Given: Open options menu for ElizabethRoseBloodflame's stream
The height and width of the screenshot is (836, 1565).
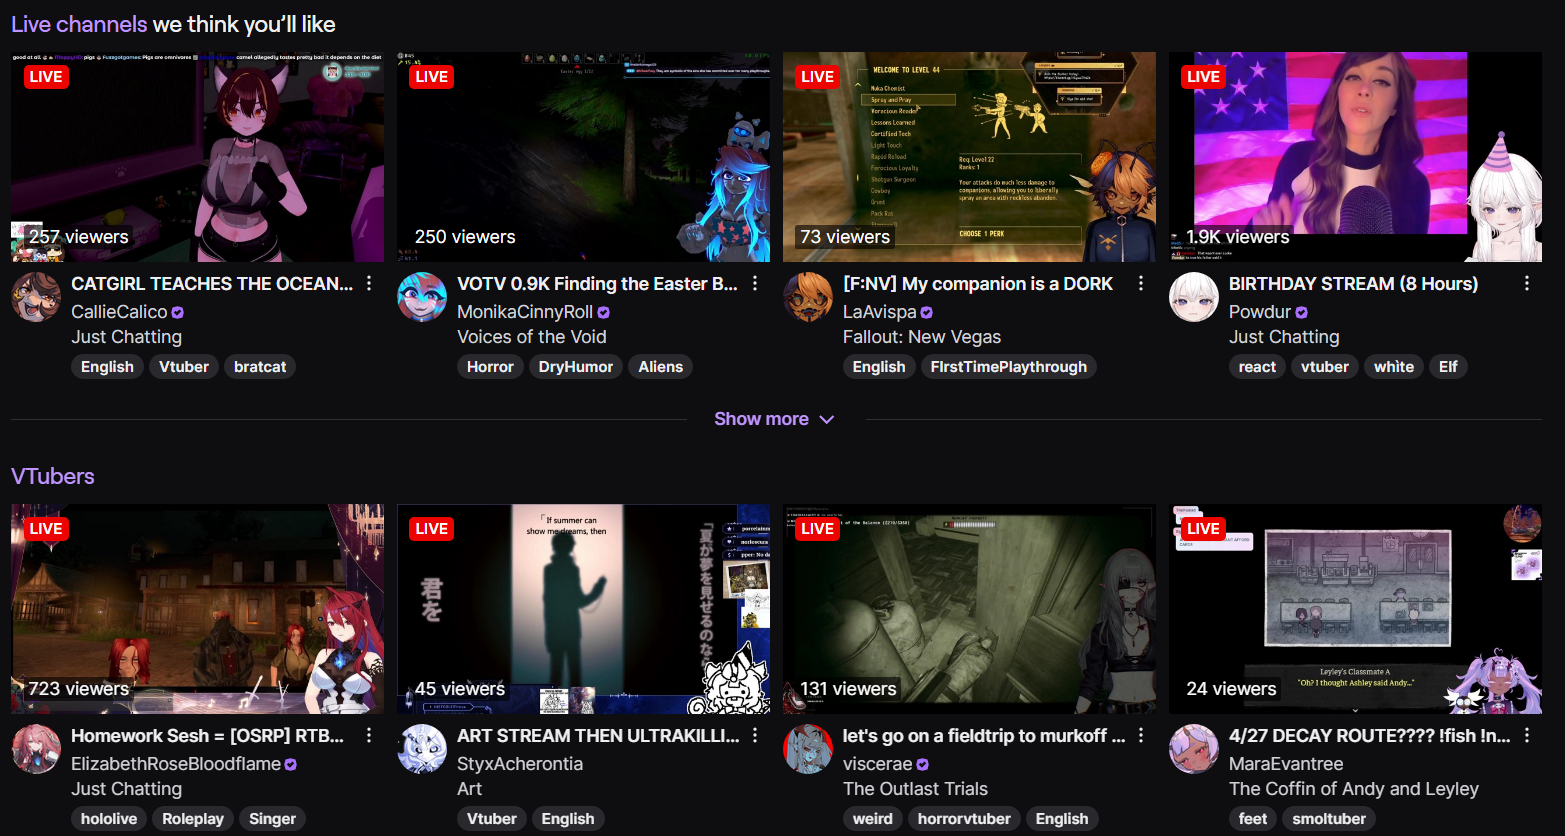Looking at the screenshot, I should [x=369, y=736].
